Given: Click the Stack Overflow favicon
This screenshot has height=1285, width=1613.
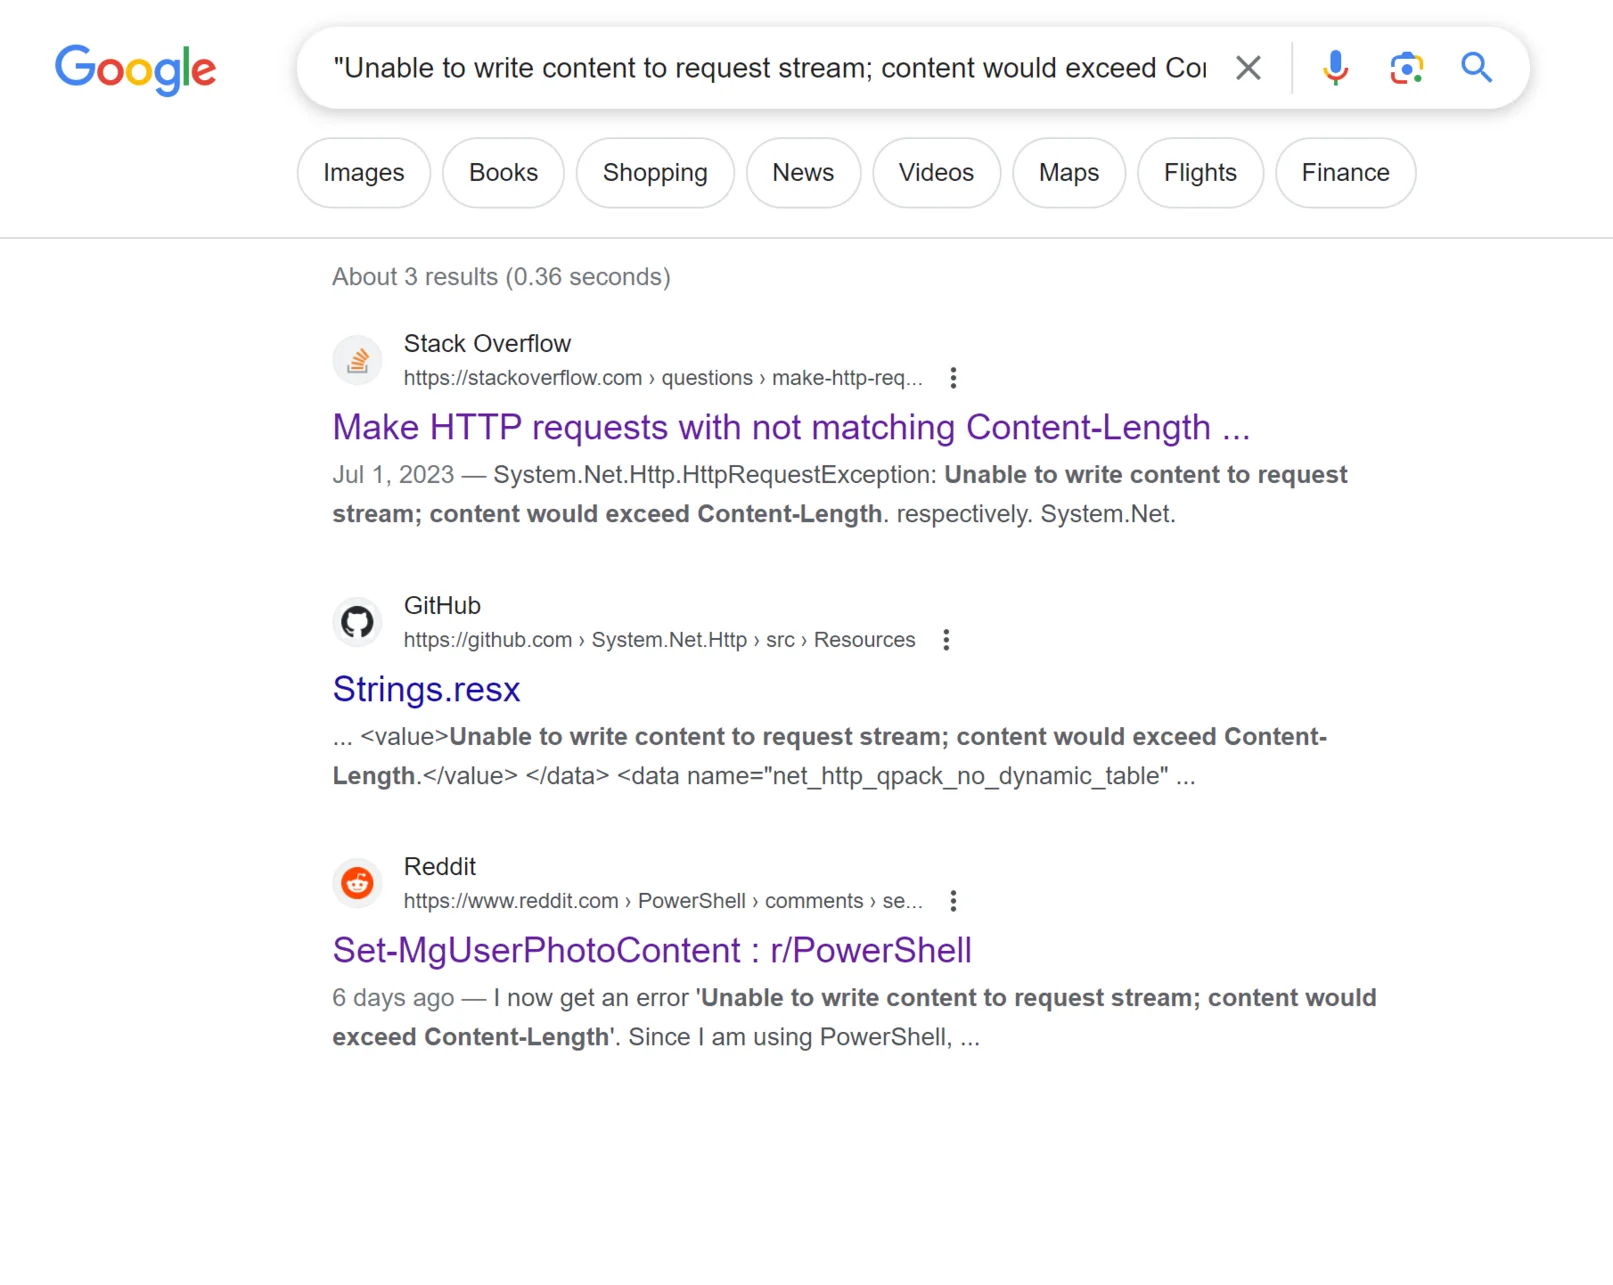Looking at the screenshot, I should [x=357, y=361].
